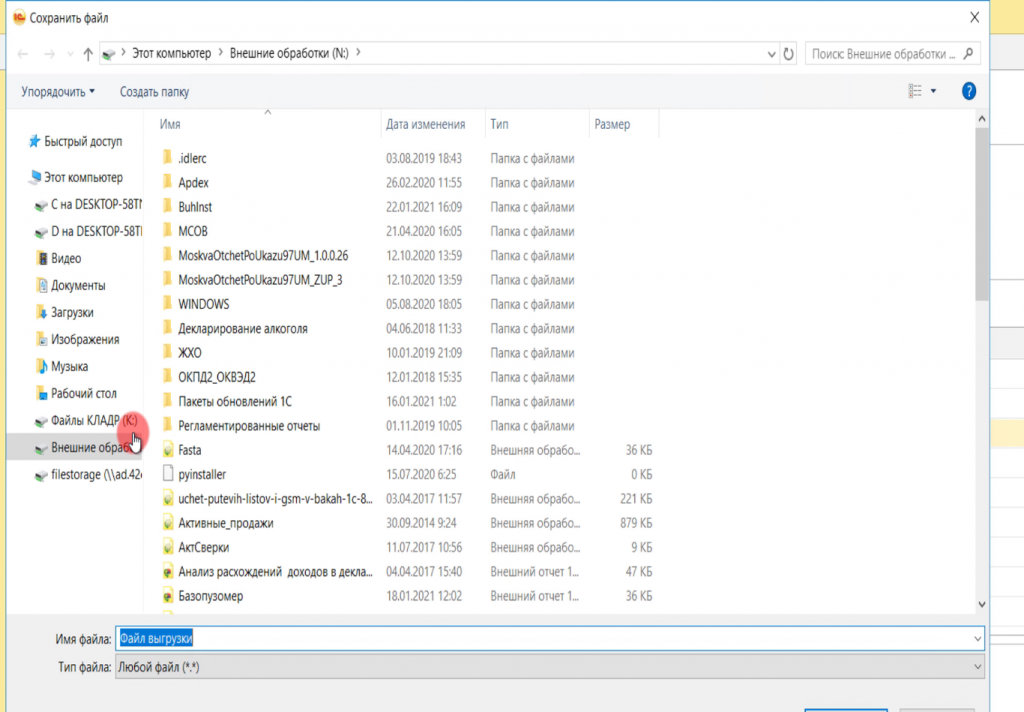The image size is (1024, 712).
Task: Click the help question mark icon
Action: pos(968,91)
